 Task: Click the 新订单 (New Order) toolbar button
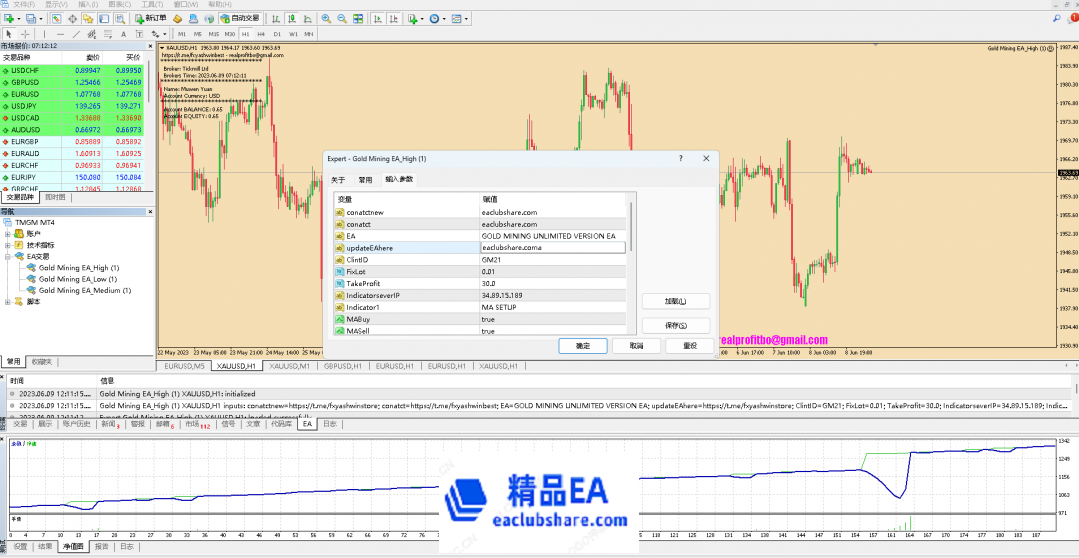click(150, 18)
